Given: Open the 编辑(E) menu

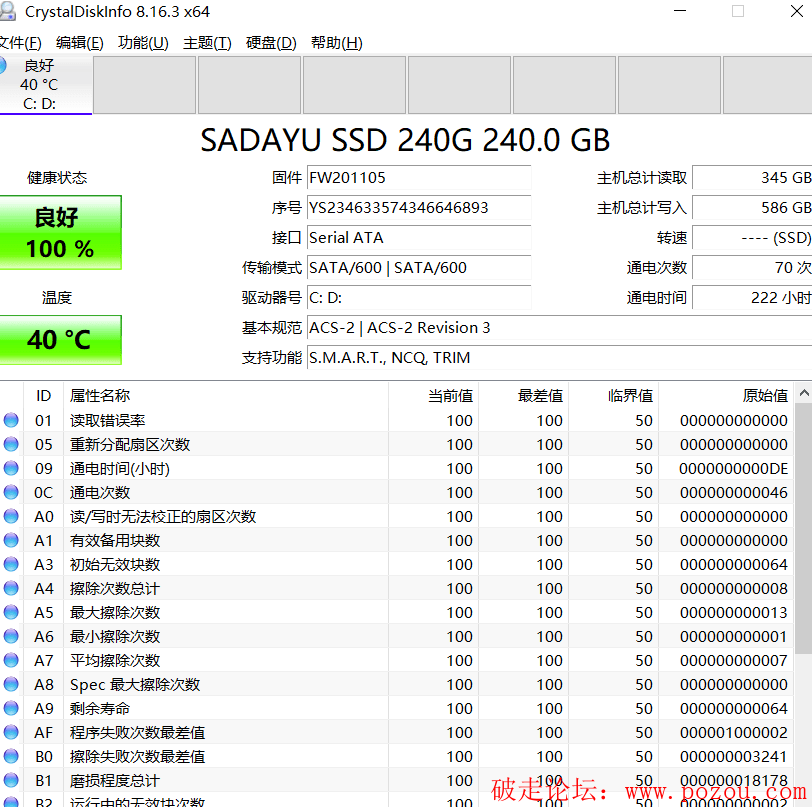Looking at the screenshot, I should 80,42.
